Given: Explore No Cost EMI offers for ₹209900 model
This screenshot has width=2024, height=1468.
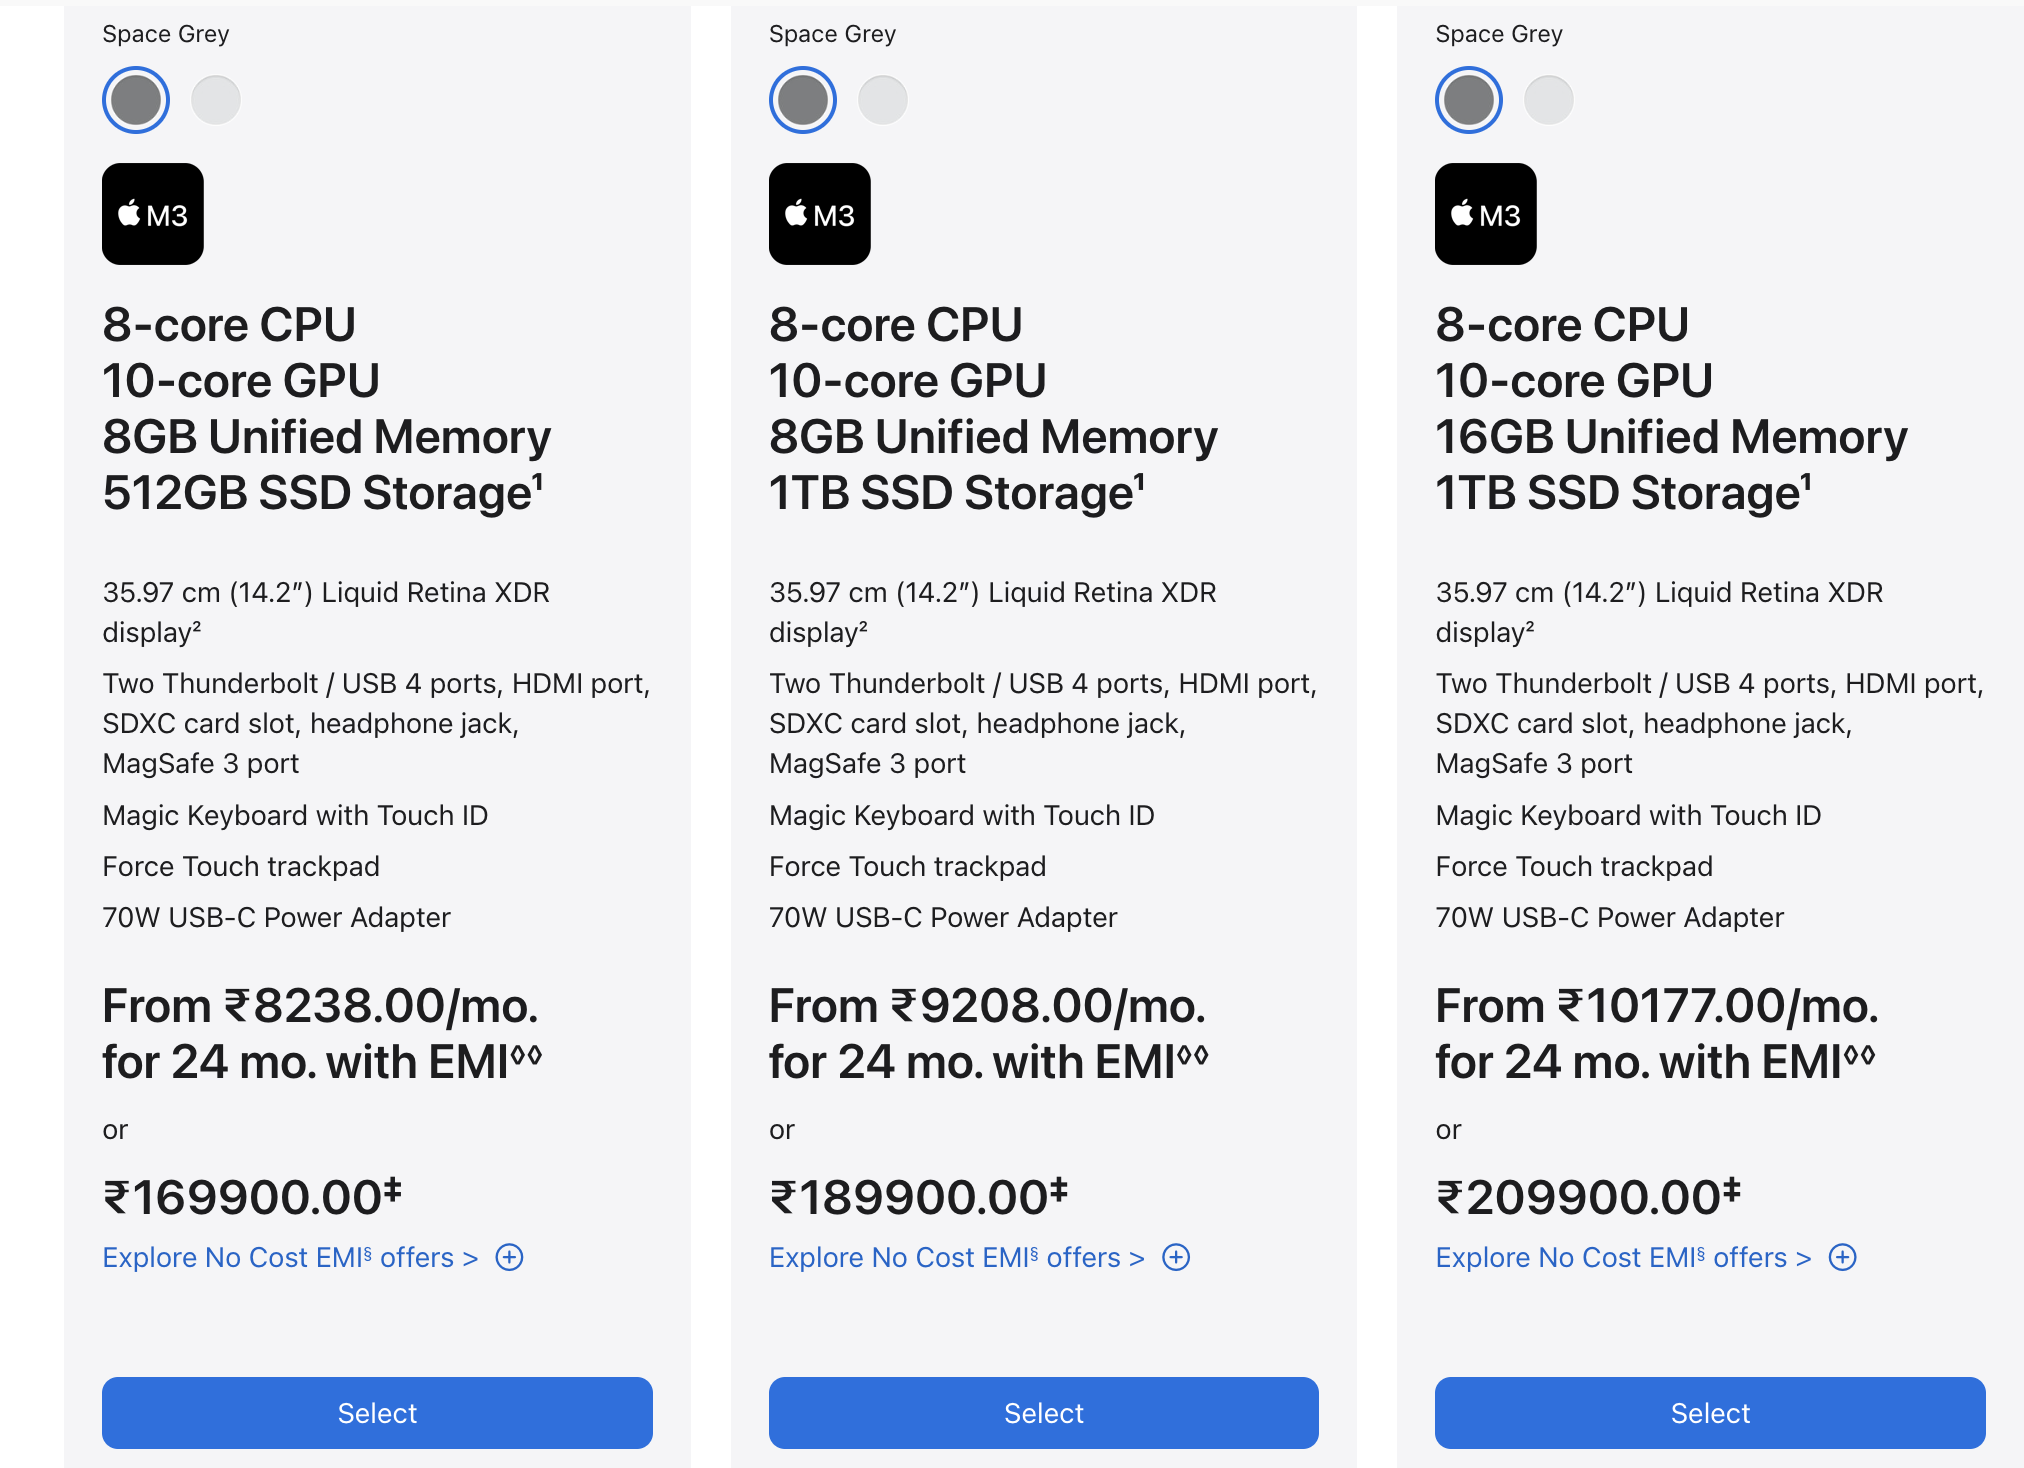Looking at the screenshot, I should (x=1622, y=1257).
